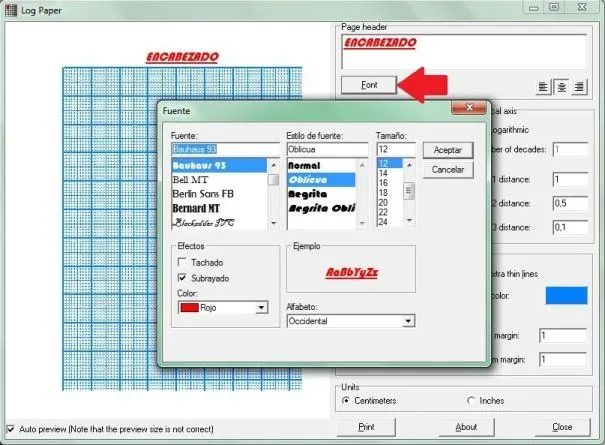
Task: Enable the Tachado checkbox
Action: pyautogui.click(x=181, y=262)
